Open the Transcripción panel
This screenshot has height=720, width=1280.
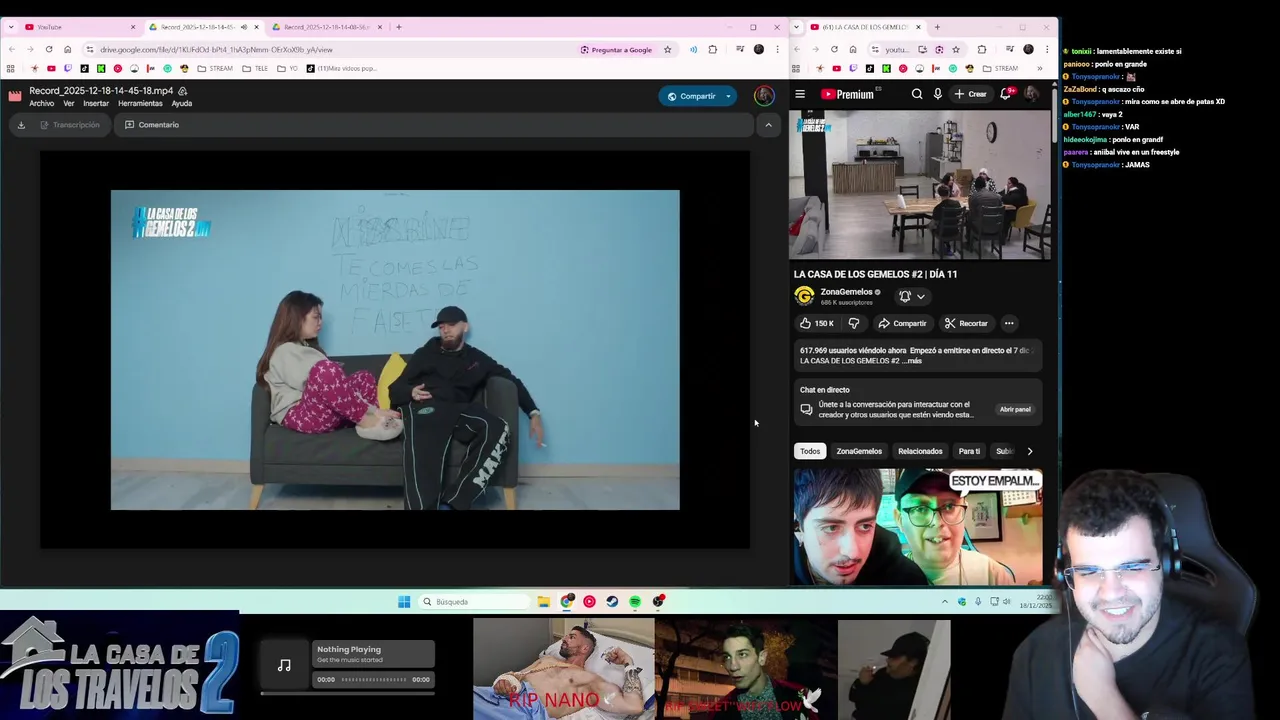(x=69, y=125)
